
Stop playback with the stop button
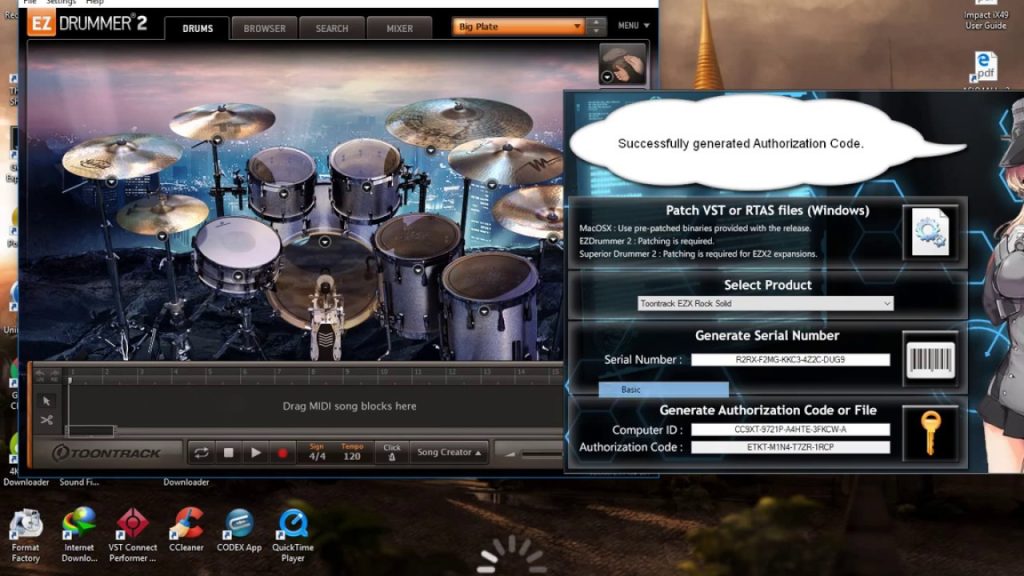click(x=229, y=453)
